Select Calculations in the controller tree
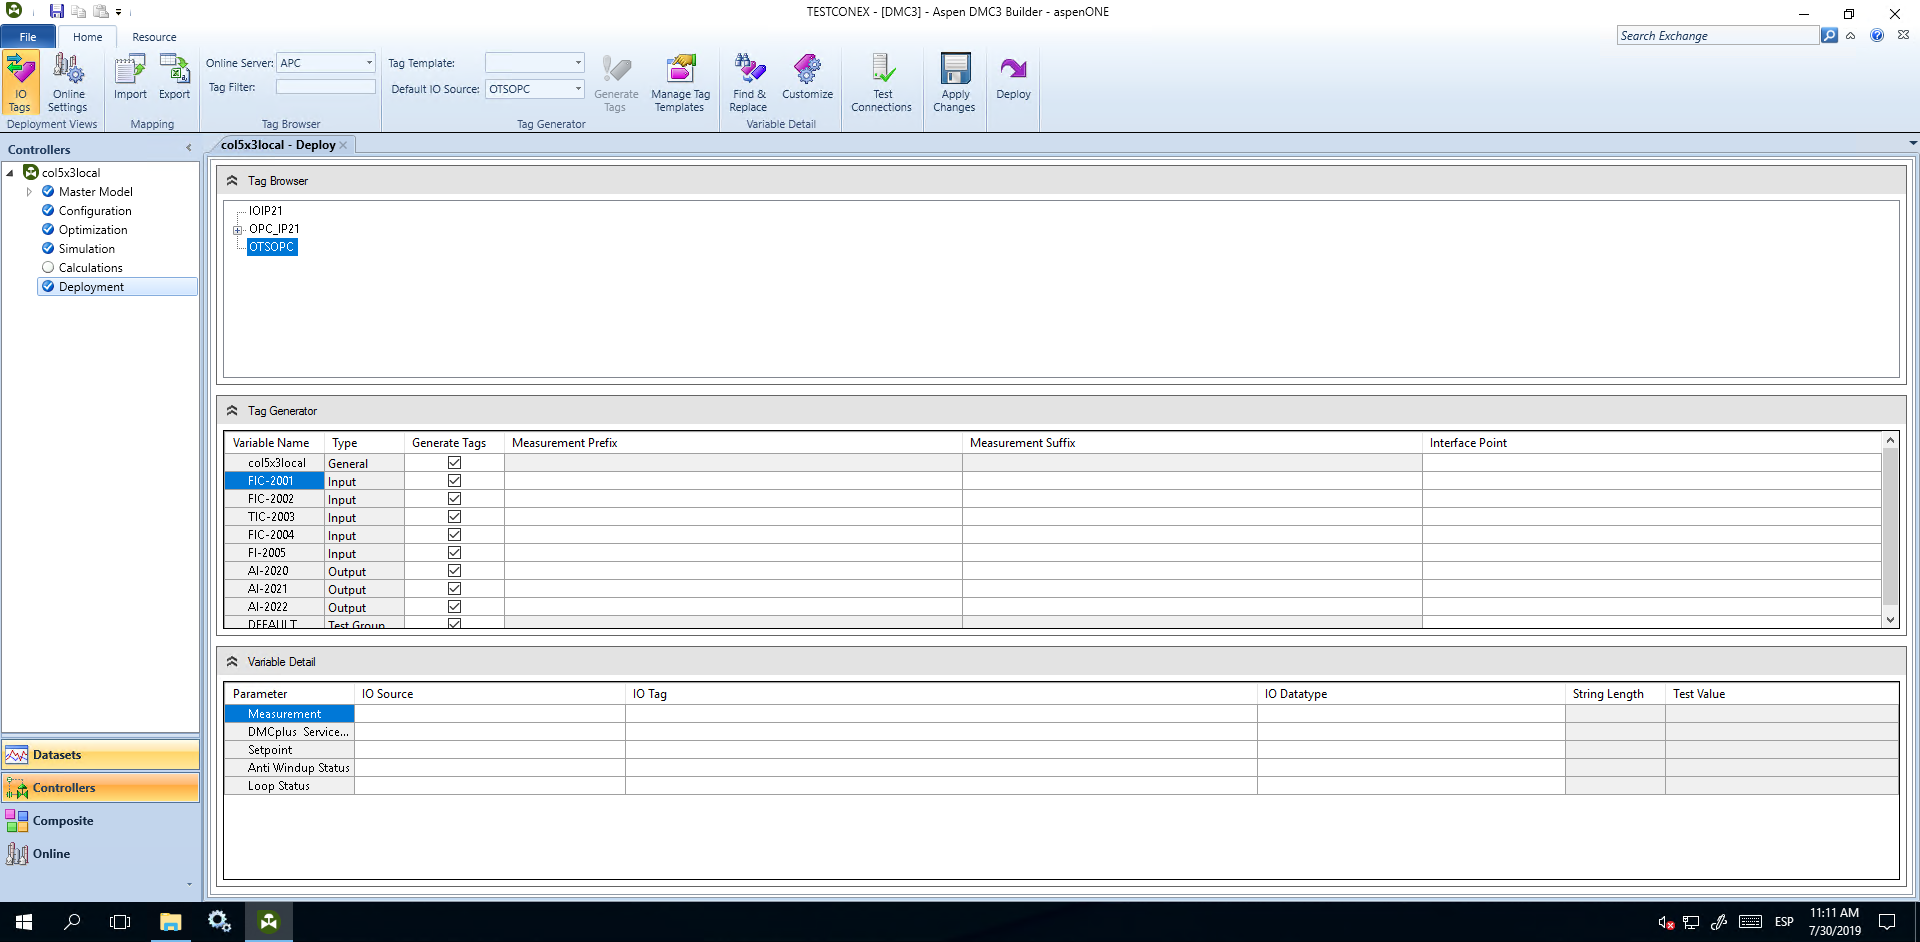This screenshot has width=1920, height=942. 91,268
